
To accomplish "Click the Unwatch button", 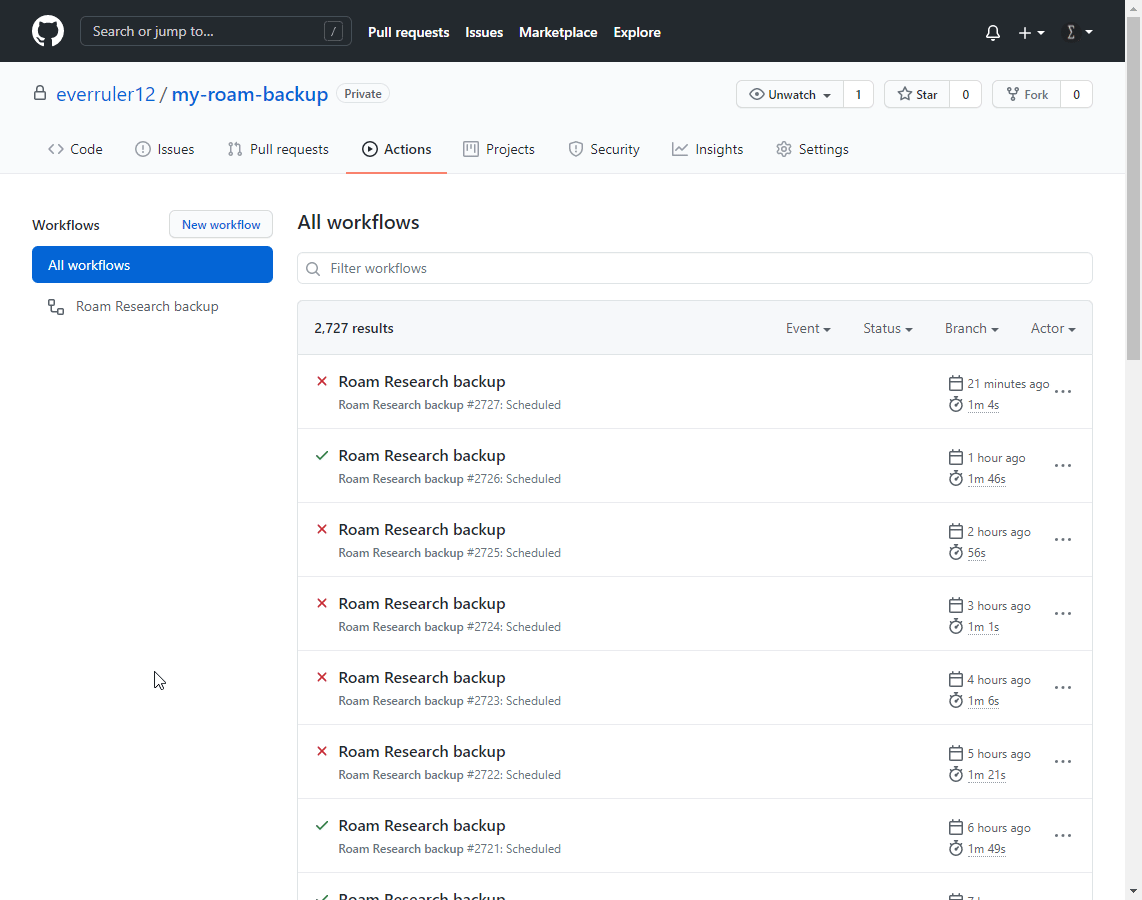I will coord(790,95).
